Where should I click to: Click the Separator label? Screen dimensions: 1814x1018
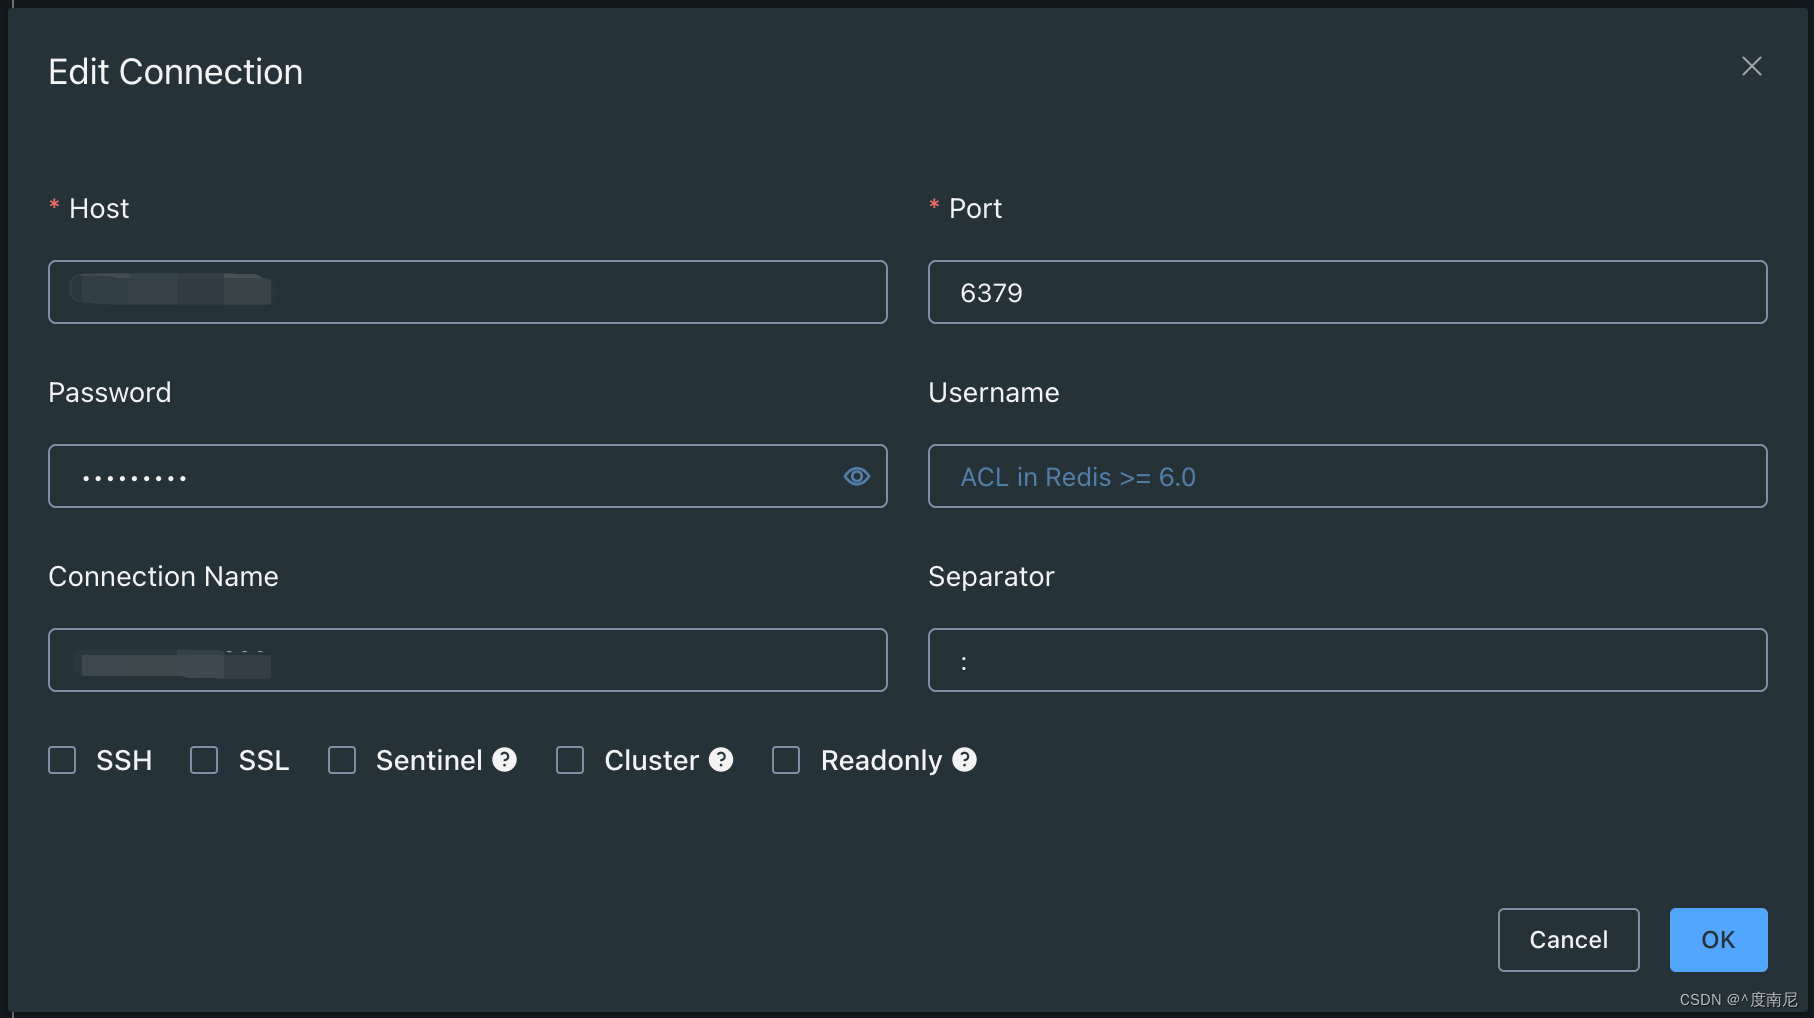(x=991, y=576)
